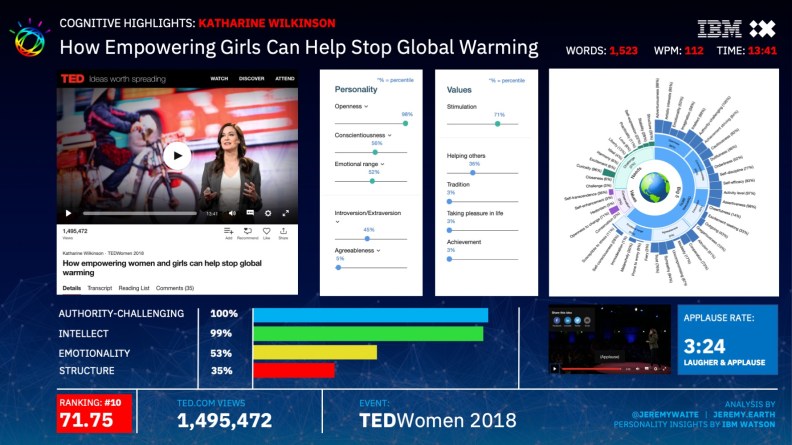Click the TED logo
The width and height of the screenshot is (792, 445).
coord(72,78)
